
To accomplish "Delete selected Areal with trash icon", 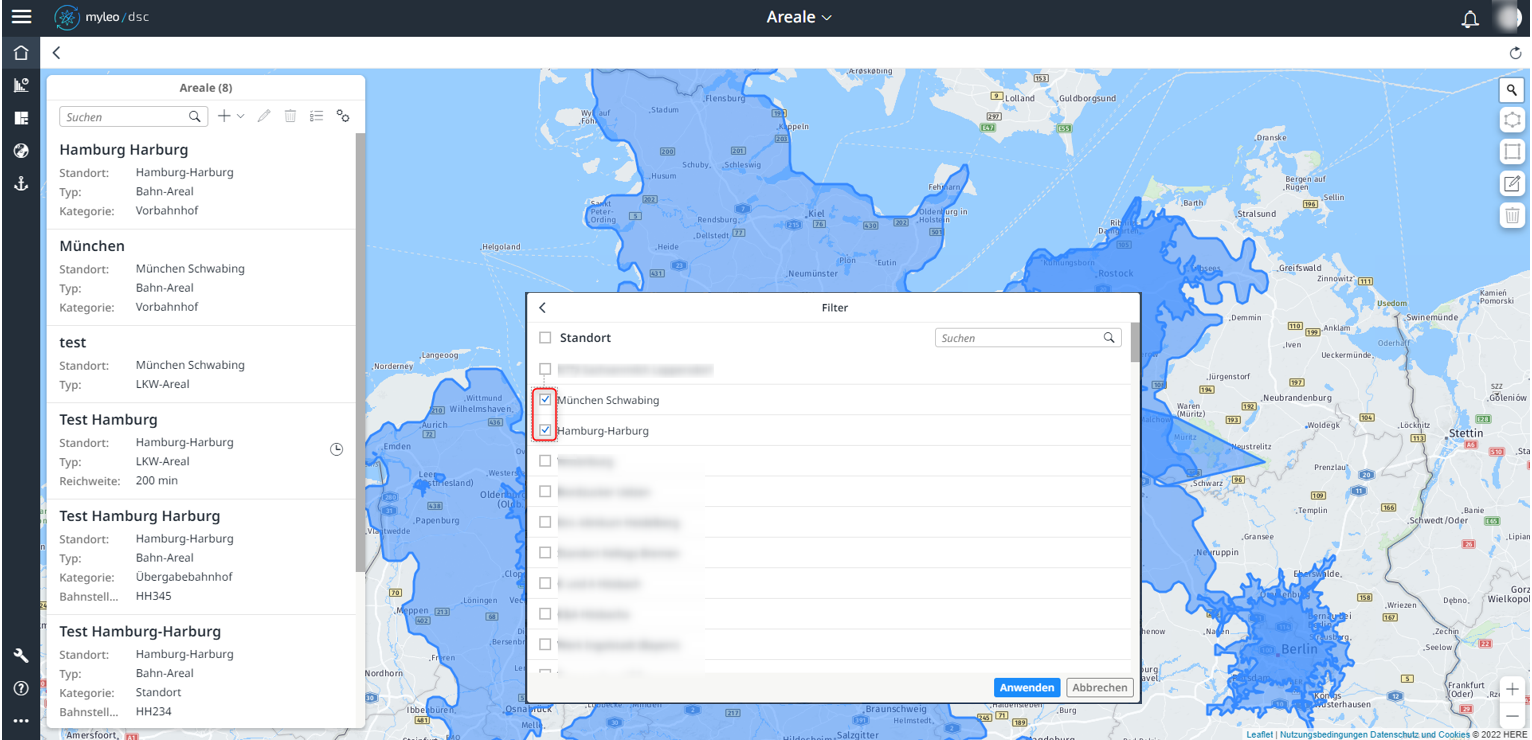I will pos(290,116).
